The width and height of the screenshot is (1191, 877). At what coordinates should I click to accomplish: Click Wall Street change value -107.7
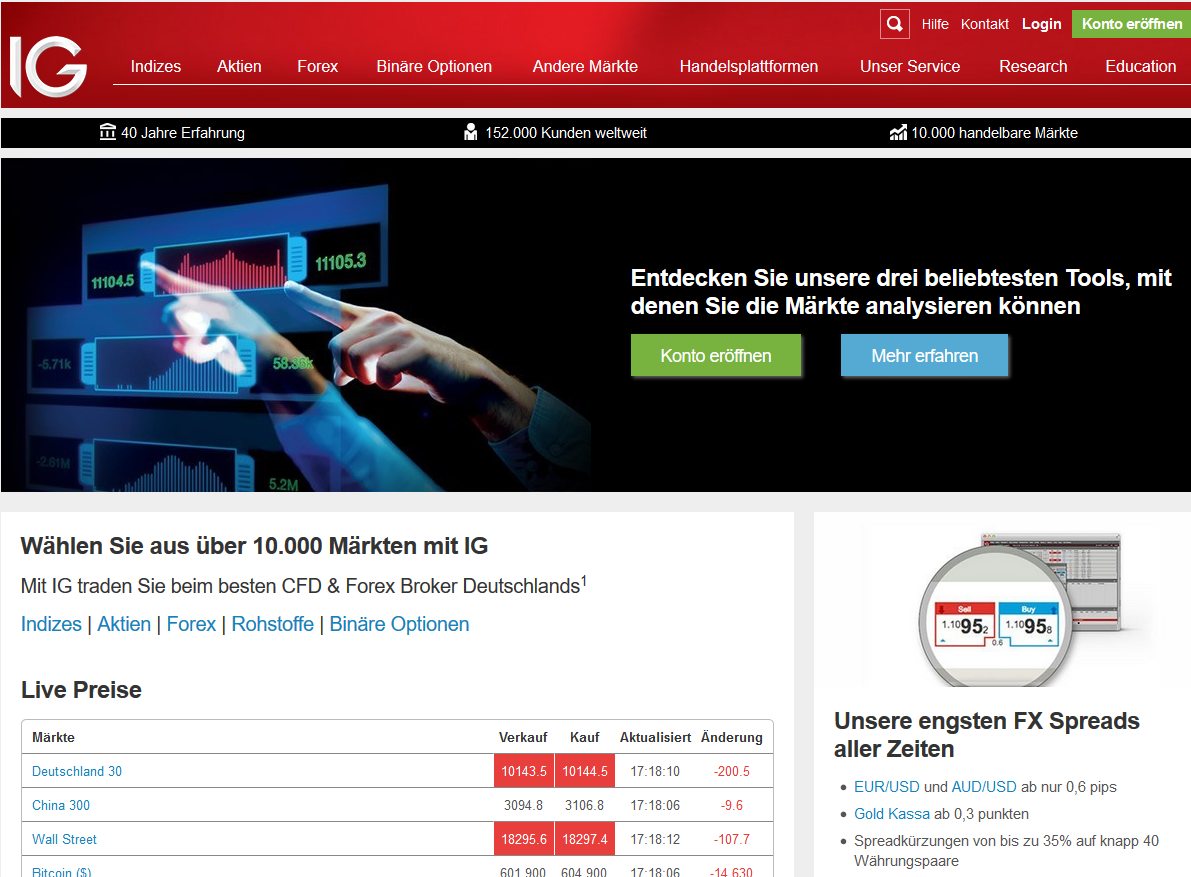[731, 840]
